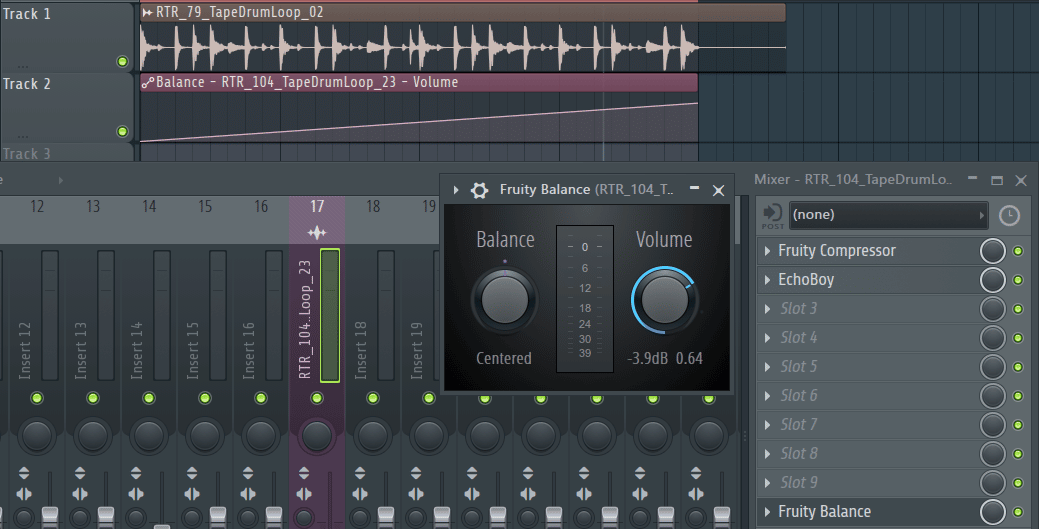The image size is (1039, 529).
Task: Expand Slot 6 menu arrow
Action: tap(767, 396)
